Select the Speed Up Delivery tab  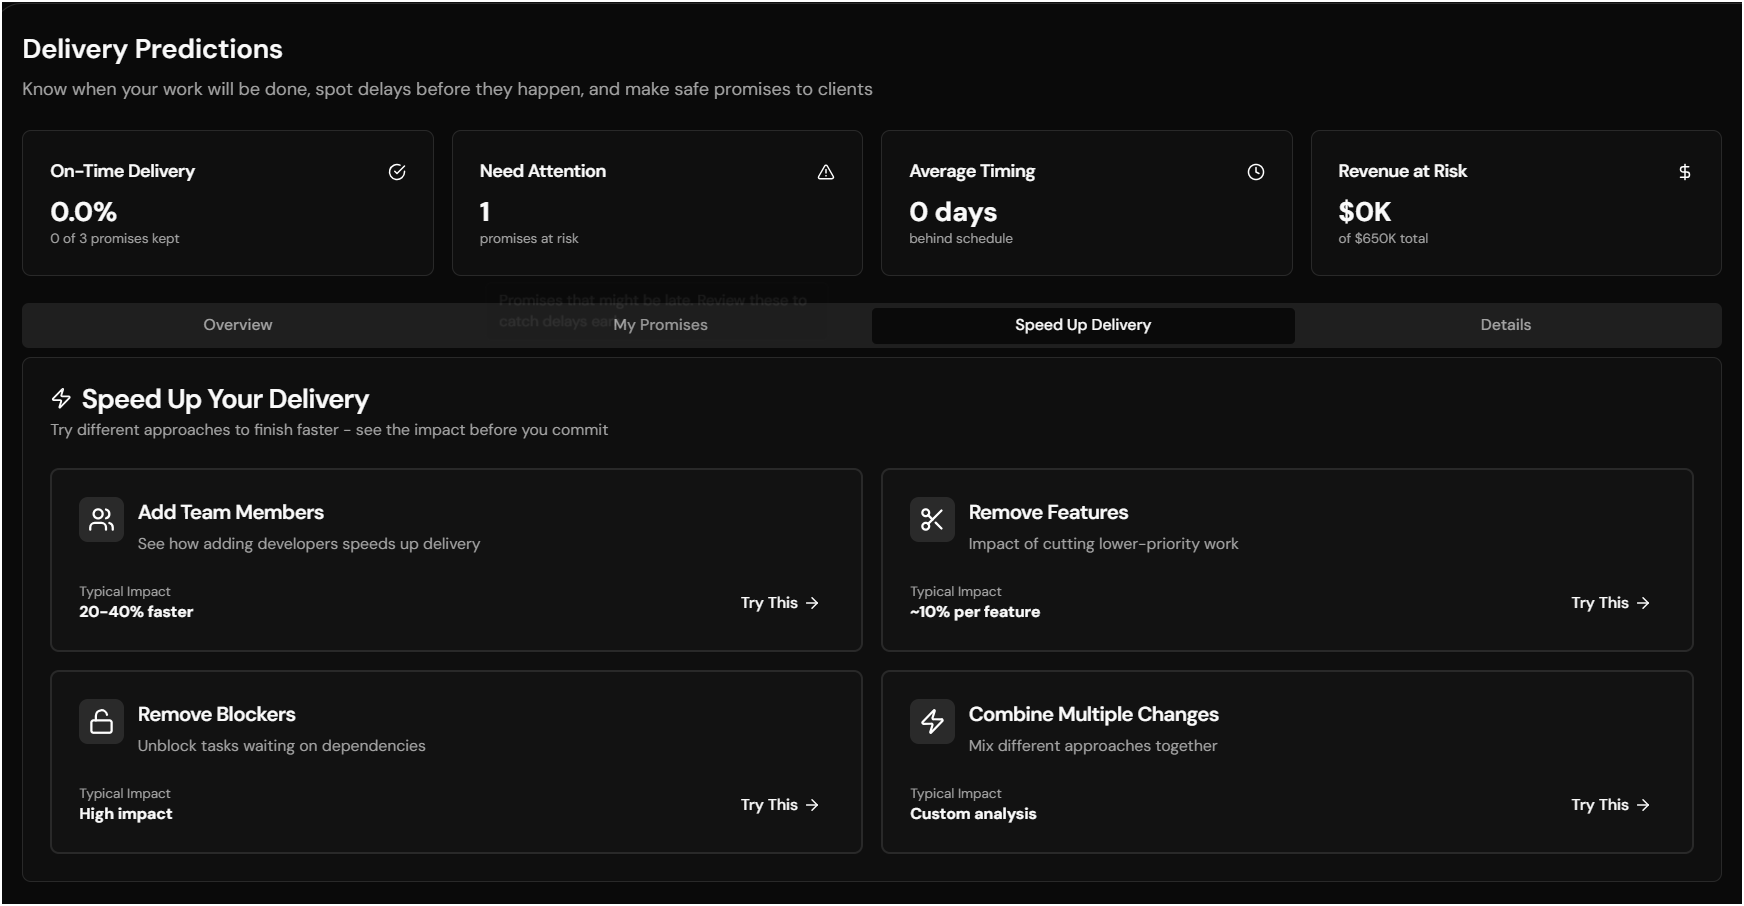[1083, 325]
